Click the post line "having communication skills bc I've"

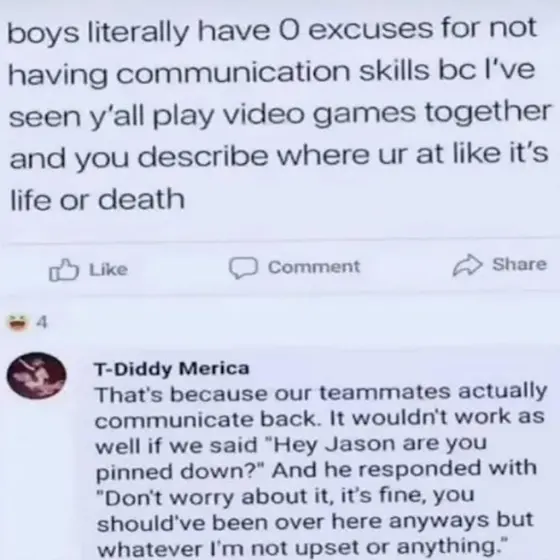point(271,72)
